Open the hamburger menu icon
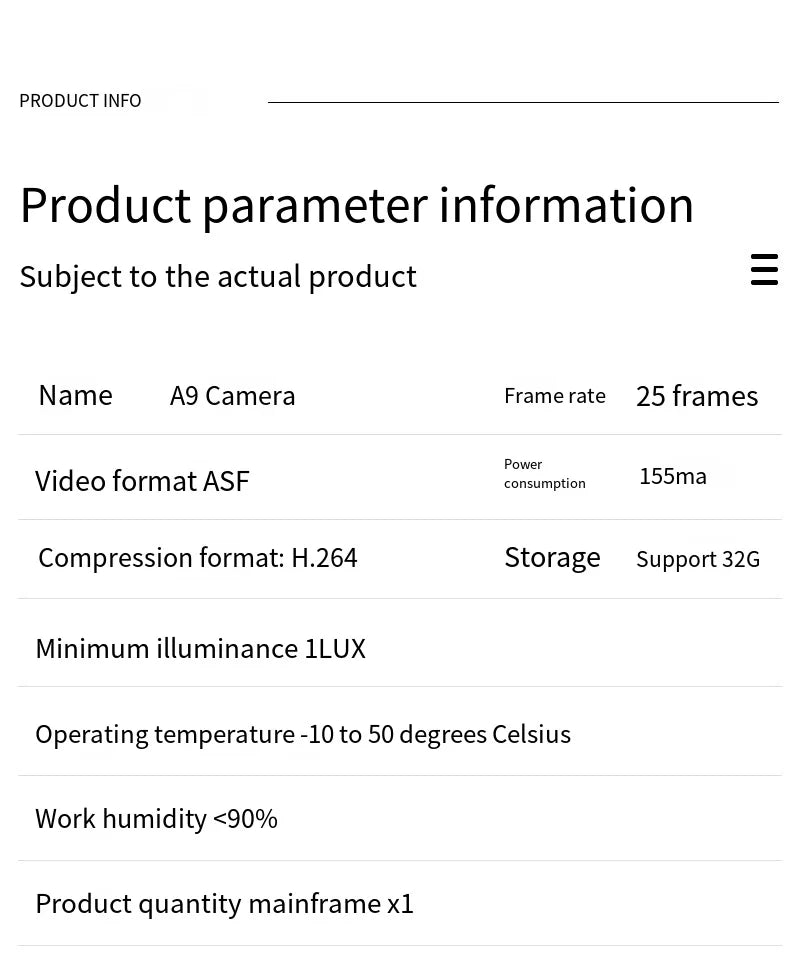The image size is (800, 980). coord(764,269)
